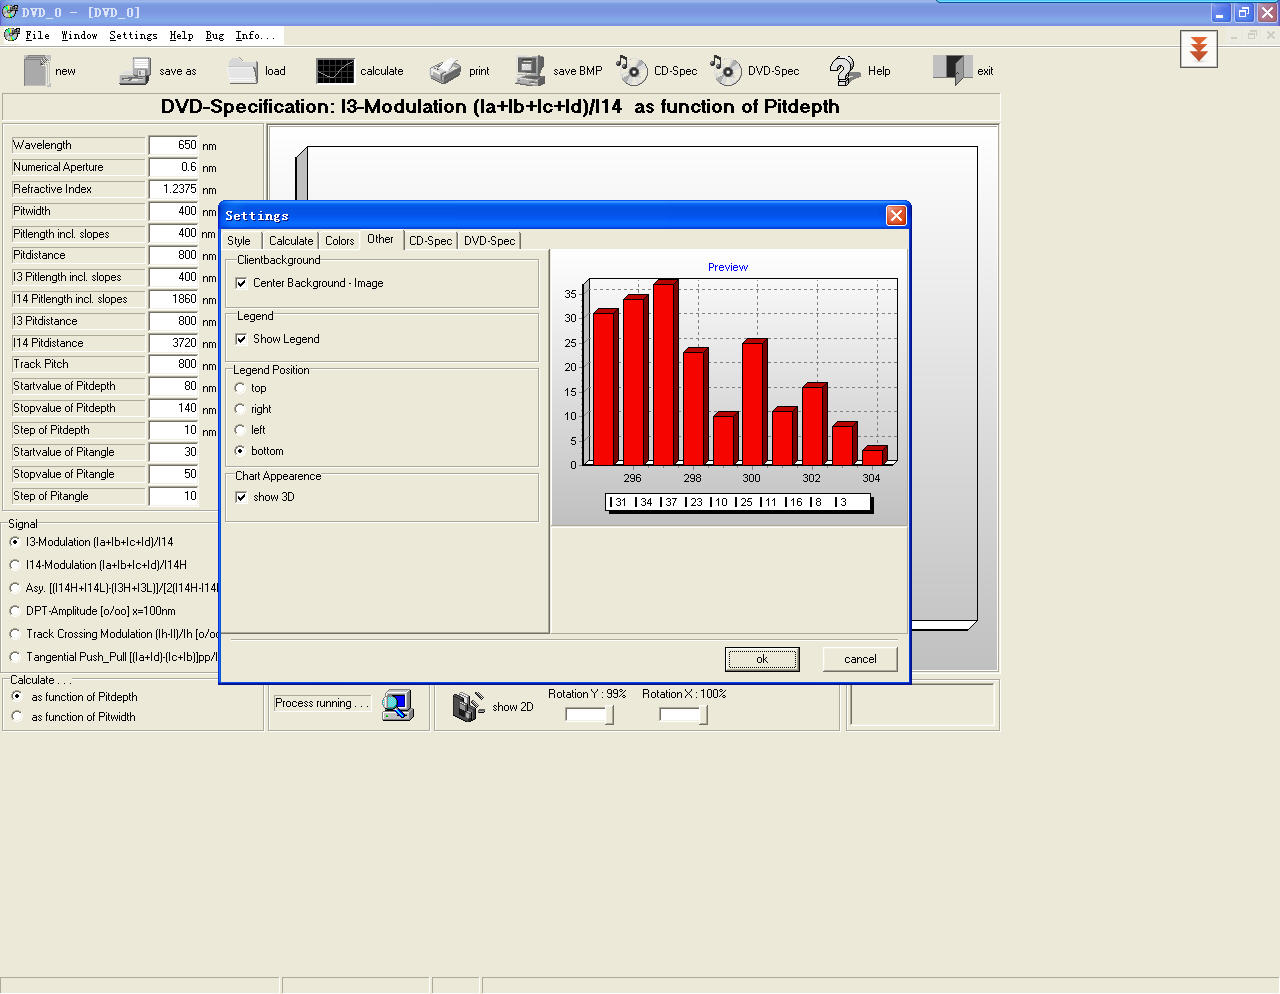Click the Track Pitch value field
Viewport: 1280px width, 994px height.
(x=174, y=364)
